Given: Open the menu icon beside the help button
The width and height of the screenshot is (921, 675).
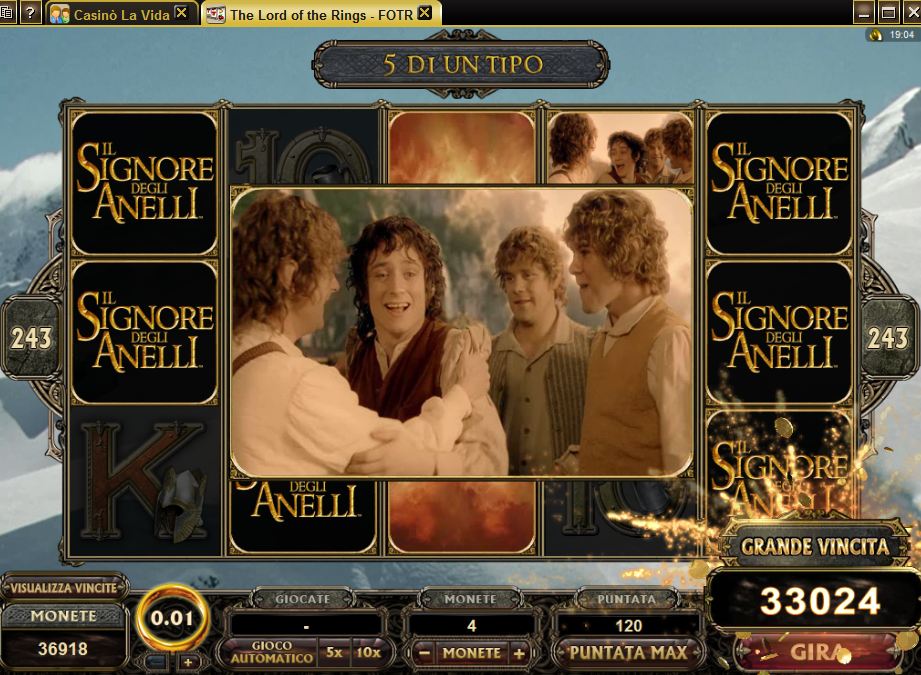Looking at the screenshot, I should (8, 12).
